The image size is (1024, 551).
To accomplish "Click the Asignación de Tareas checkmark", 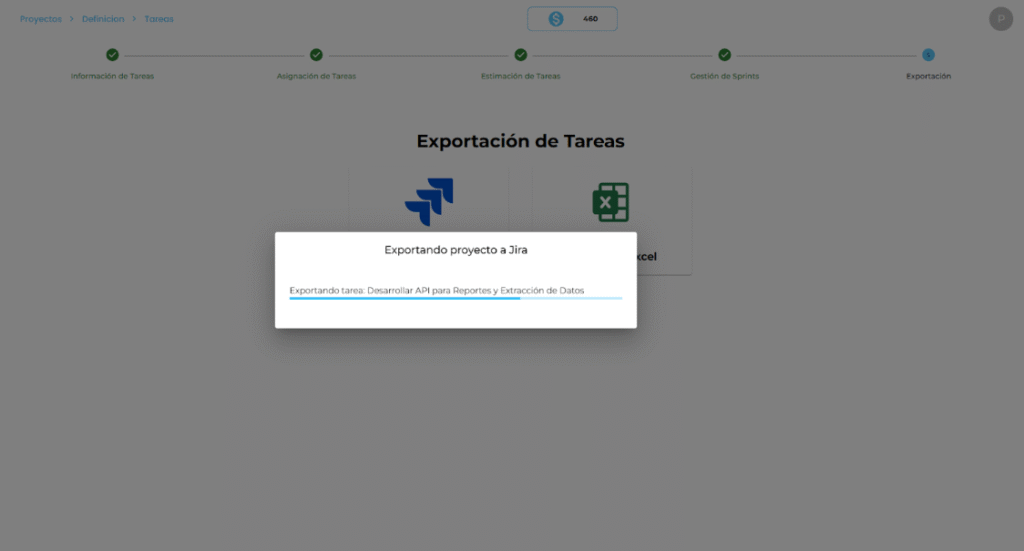I will coord(316,55).
